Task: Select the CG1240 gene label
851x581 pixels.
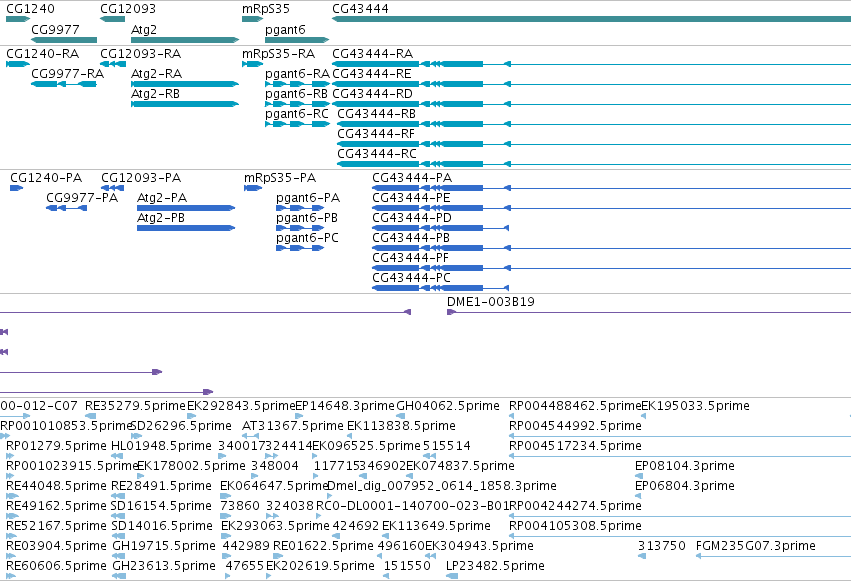Action: 30,9
